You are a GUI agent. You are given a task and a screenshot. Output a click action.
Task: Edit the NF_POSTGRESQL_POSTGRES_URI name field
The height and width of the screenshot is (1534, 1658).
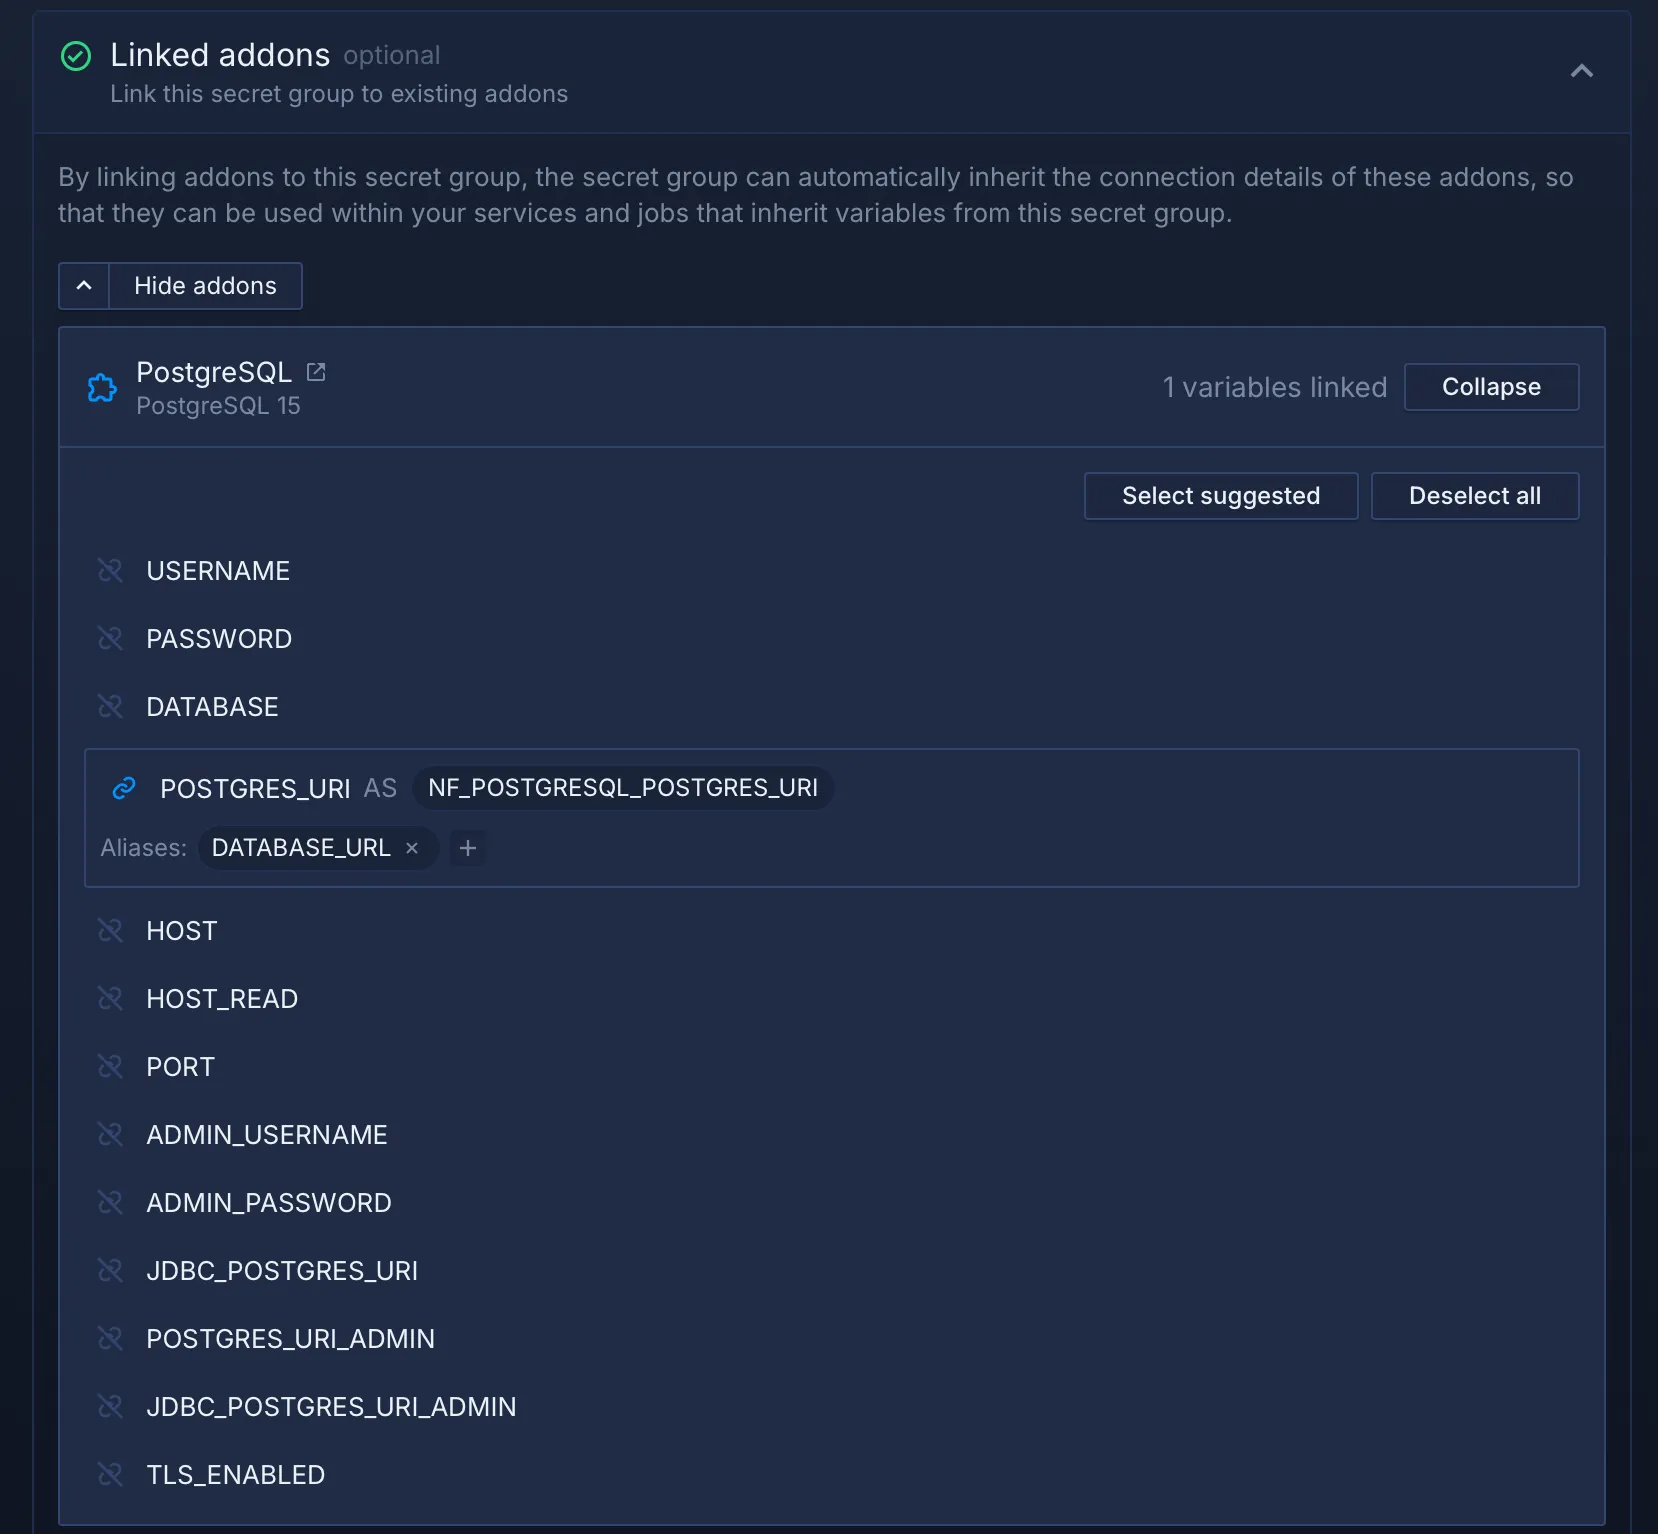(x=622, y=788)
